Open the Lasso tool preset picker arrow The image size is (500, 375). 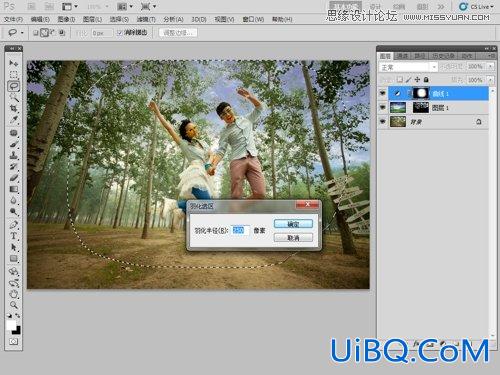(22, 33)
